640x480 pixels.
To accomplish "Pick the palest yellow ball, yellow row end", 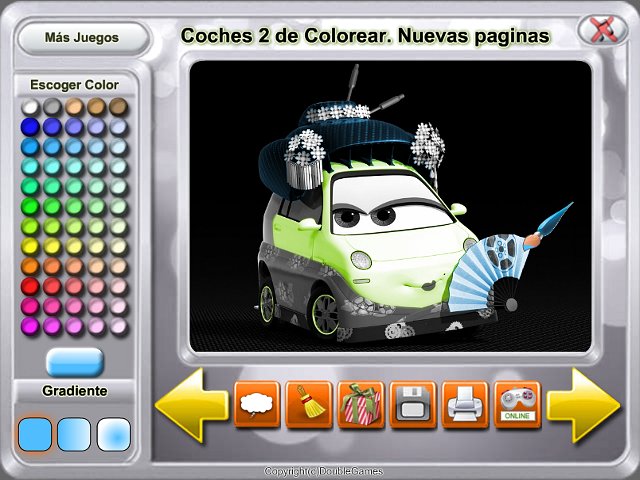I will click(118, 247).
